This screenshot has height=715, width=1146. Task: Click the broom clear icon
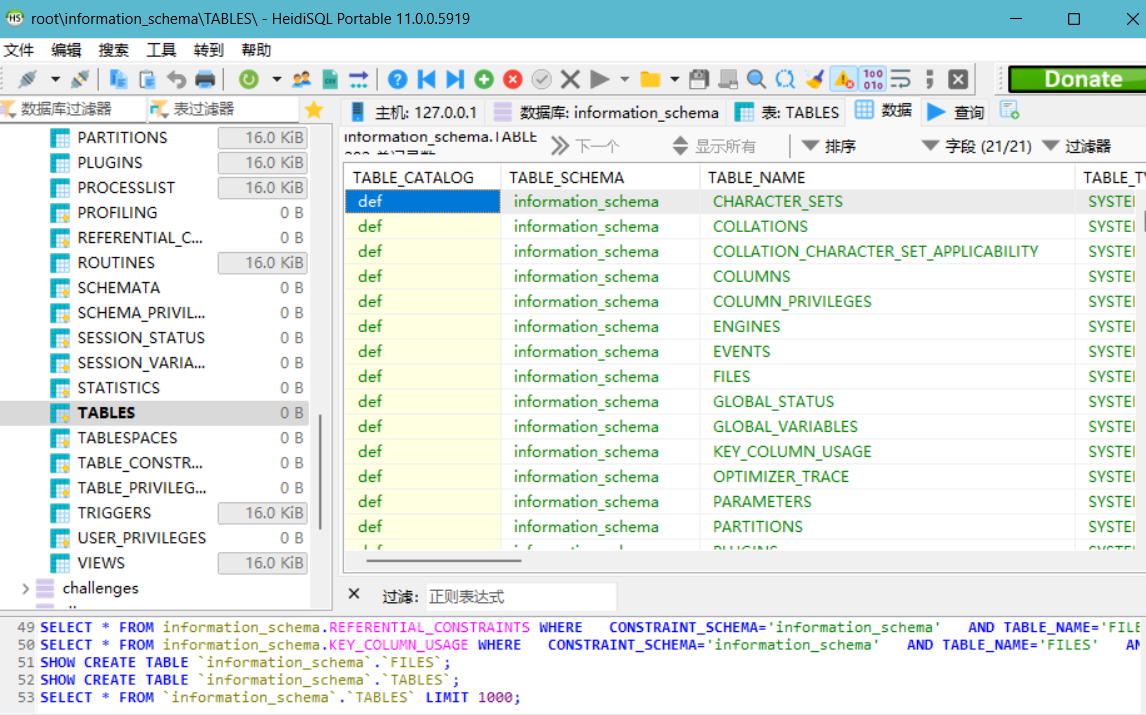pos(815,79)
